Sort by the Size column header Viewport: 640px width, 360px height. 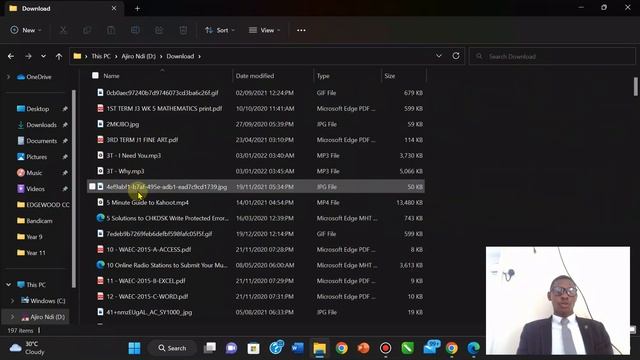[x=390, y=76]
